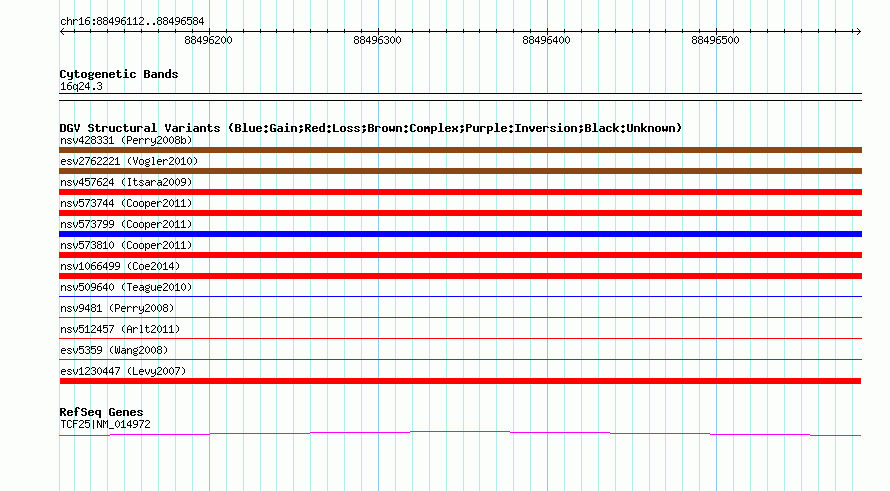
Task: Select the thin blue nsv509640 line
Action: coord(460,296)
